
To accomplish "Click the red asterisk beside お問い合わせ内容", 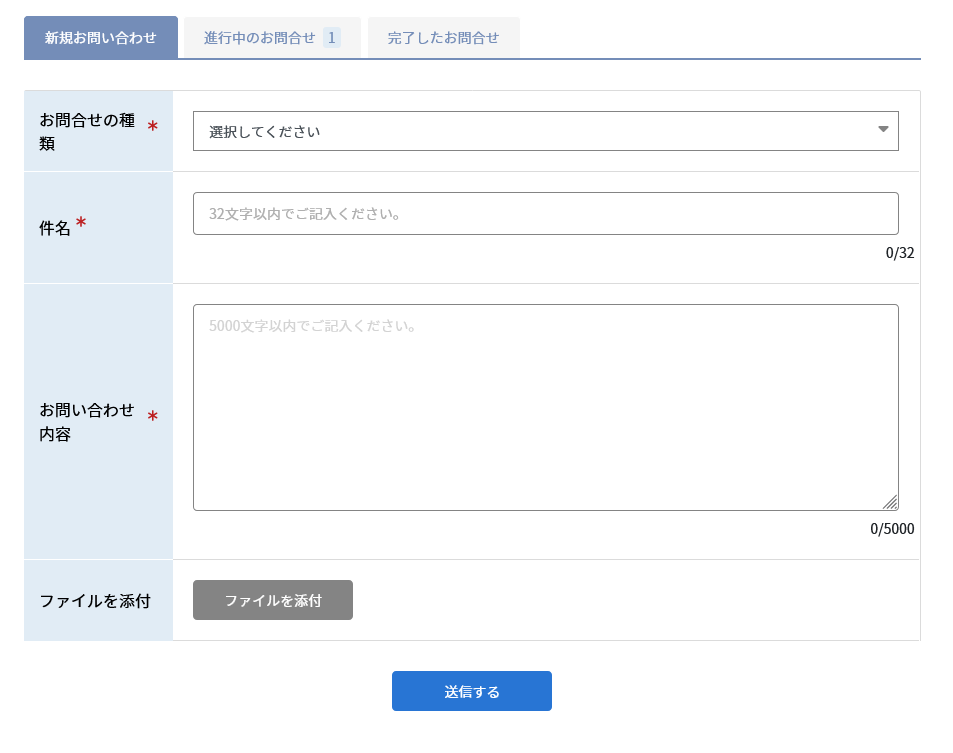I will coord(153,416).
